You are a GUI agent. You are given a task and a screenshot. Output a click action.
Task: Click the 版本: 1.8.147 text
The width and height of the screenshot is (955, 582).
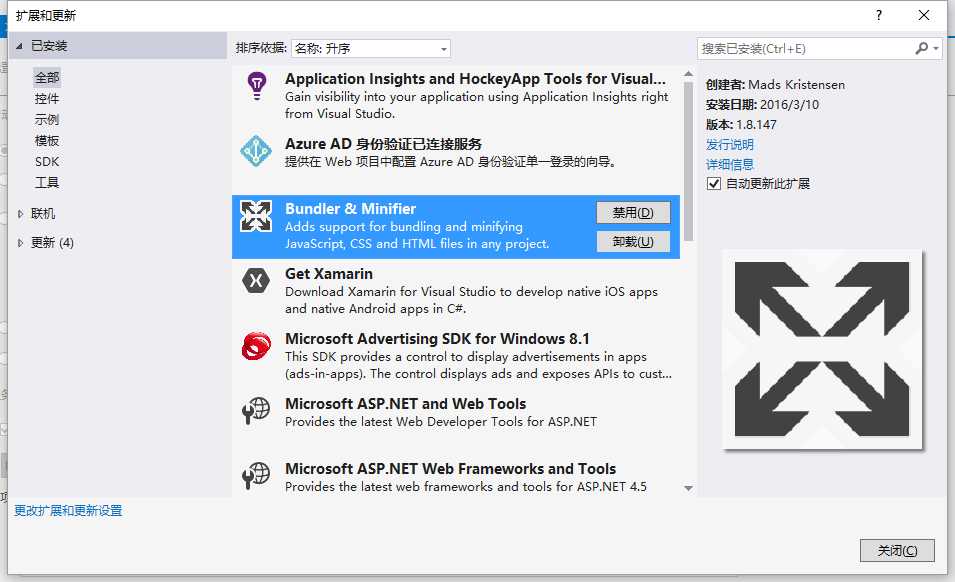pyautogui.click(x=741, y=125)
